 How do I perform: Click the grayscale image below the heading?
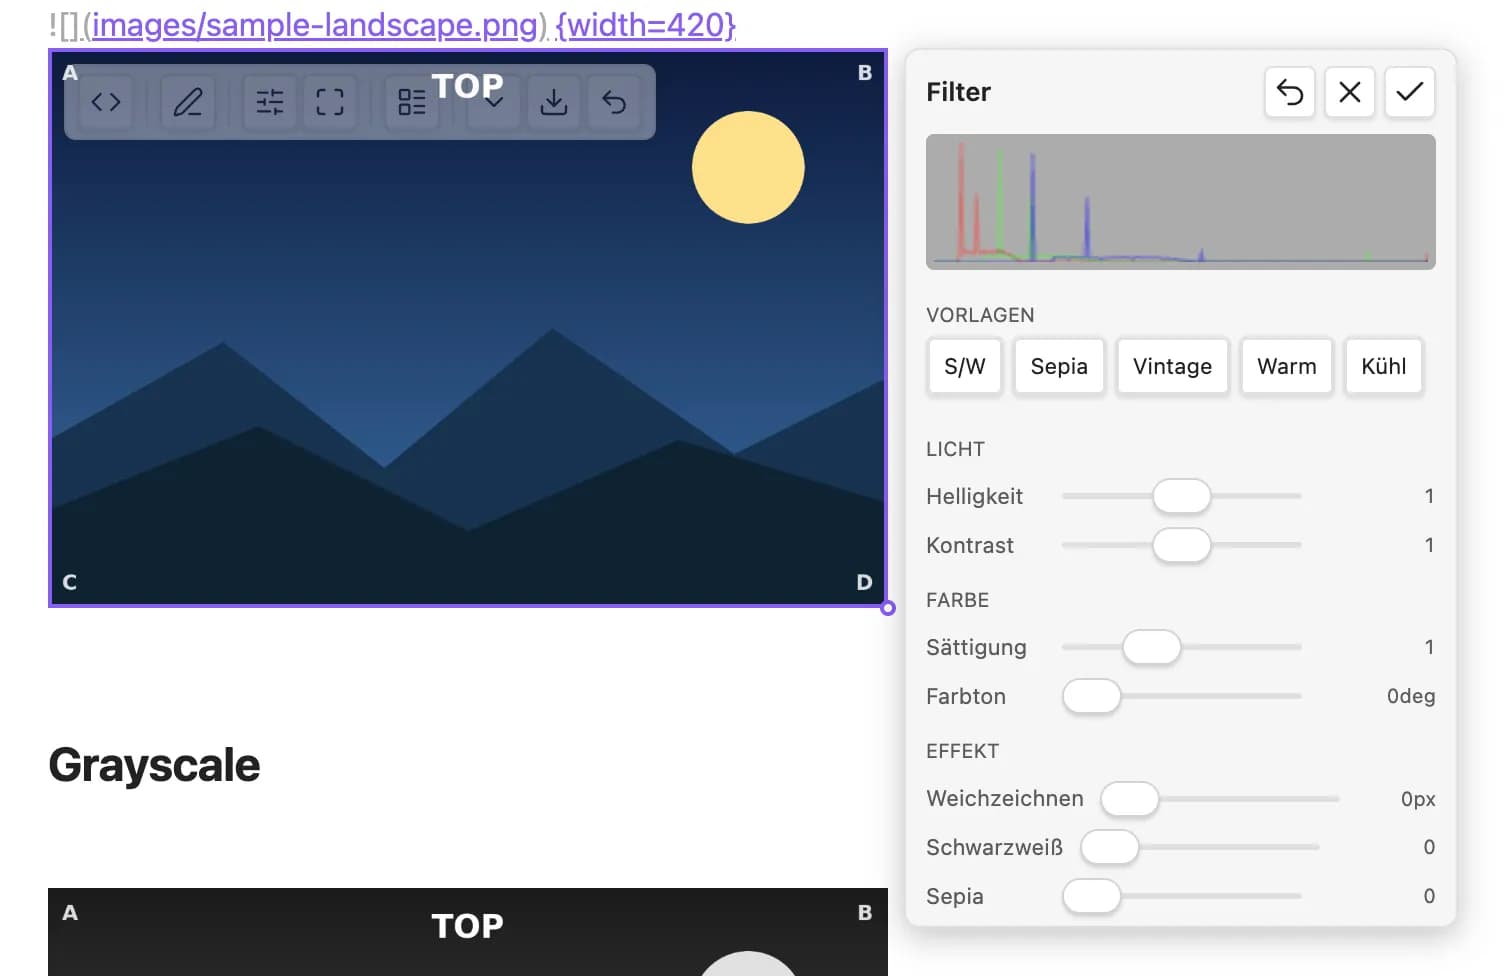pos(468,932)
